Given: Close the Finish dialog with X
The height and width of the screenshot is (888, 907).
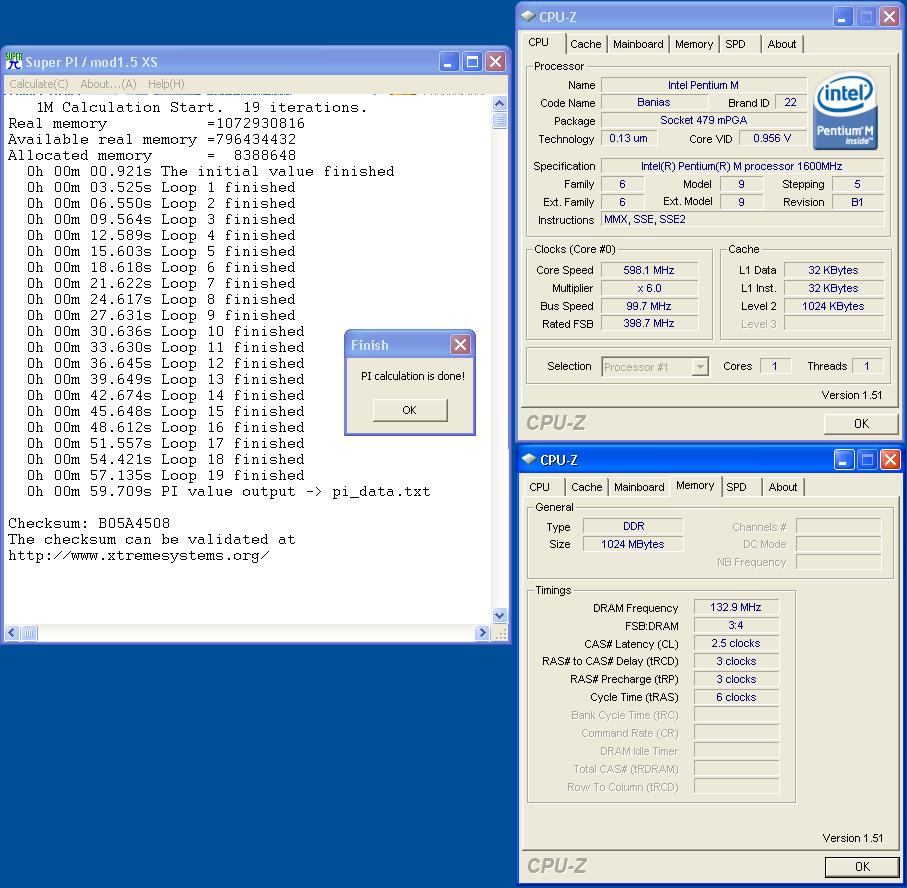Looking at the screenshot, I should 460,345.
